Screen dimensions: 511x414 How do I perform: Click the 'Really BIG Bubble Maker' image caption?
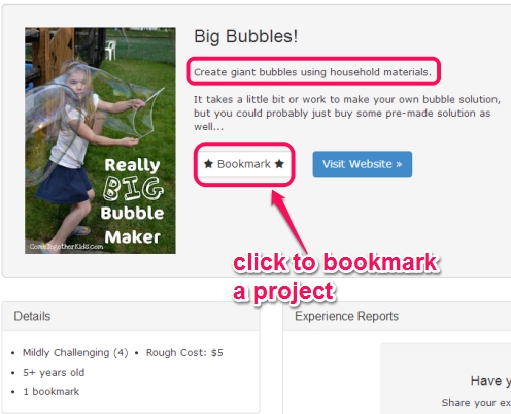click(x=133, y=201)
